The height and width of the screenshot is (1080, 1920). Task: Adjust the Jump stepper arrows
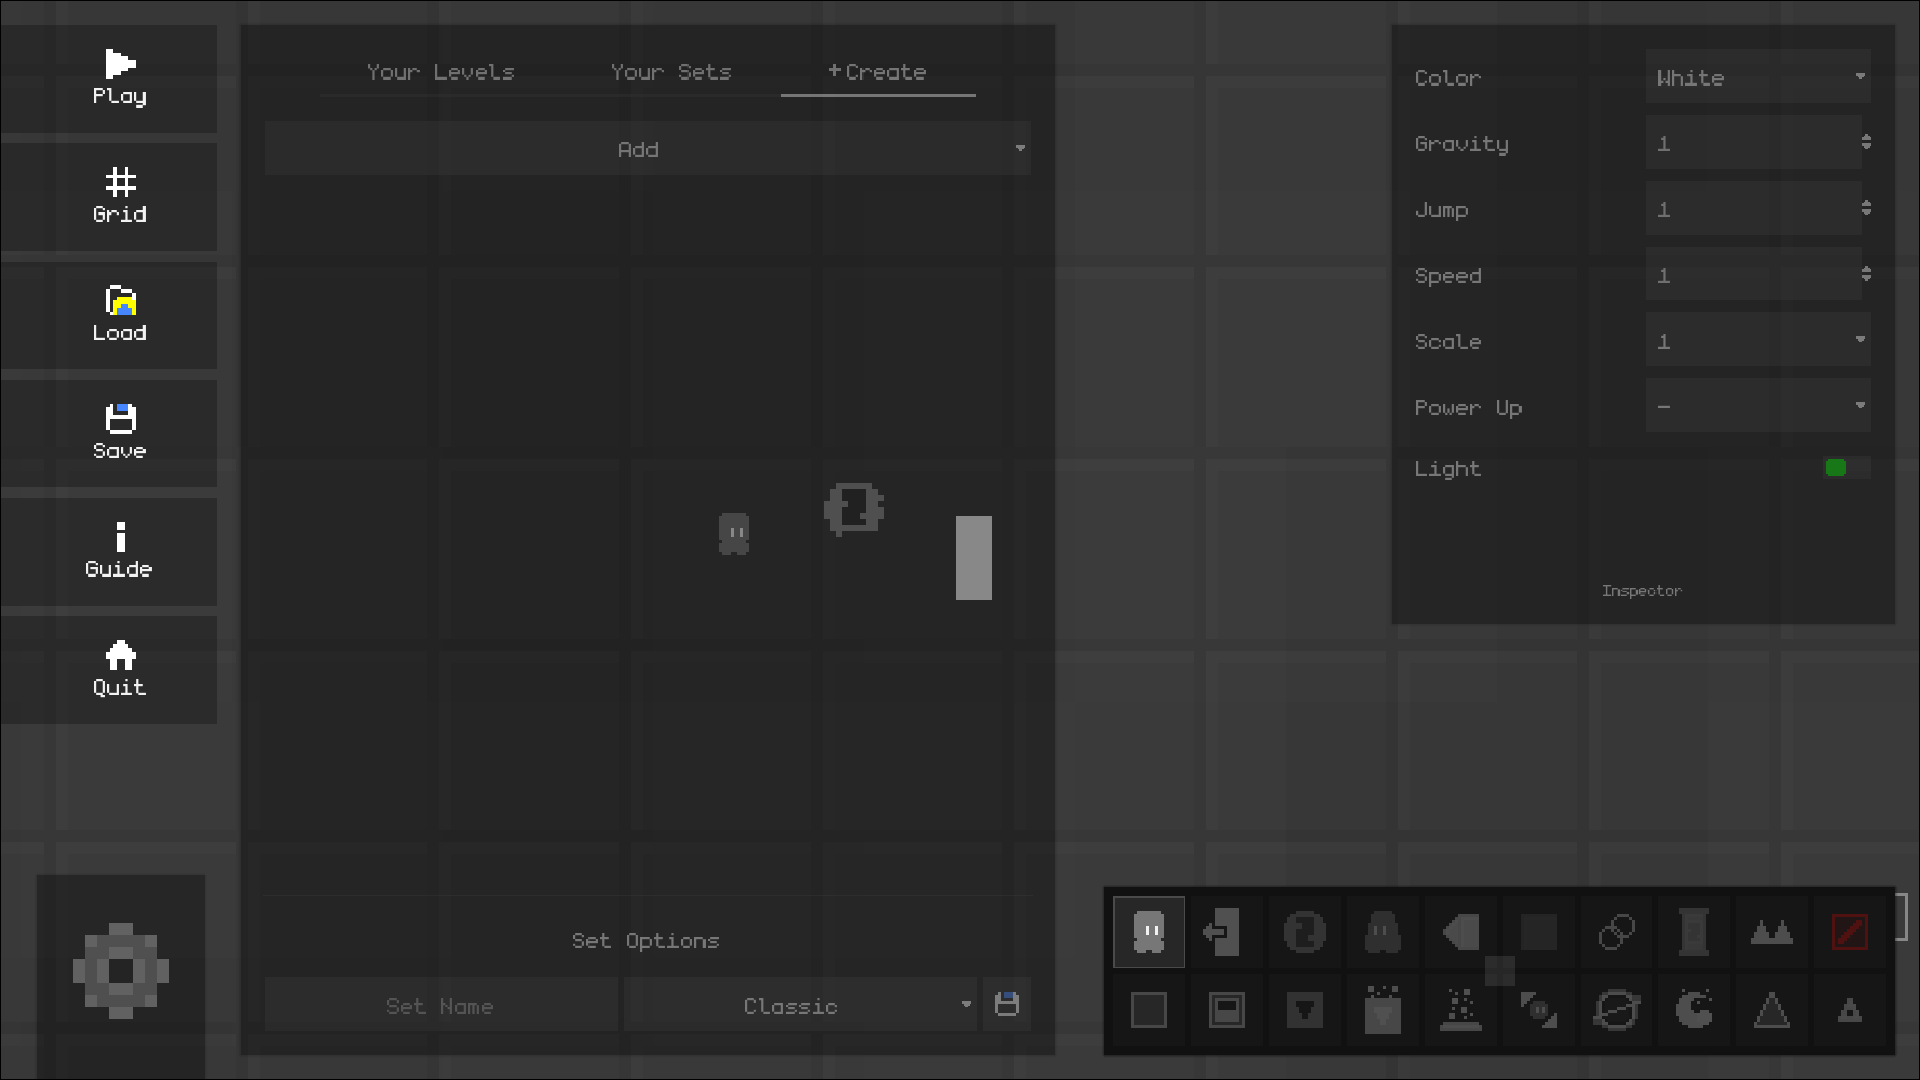pos(1866,209)
